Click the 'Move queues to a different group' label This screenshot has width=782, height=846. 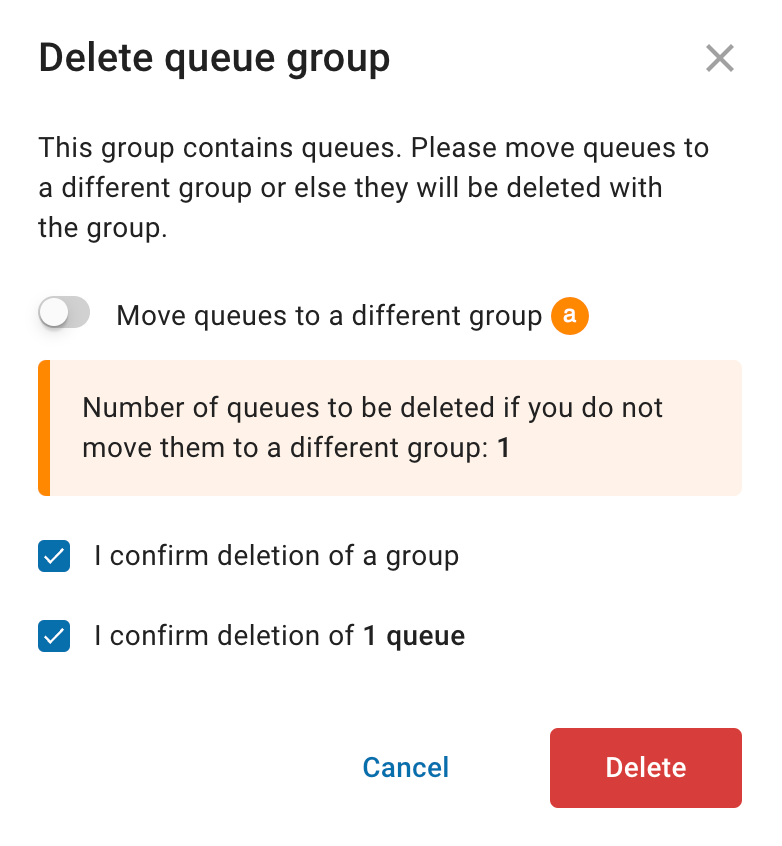(329, 316)
